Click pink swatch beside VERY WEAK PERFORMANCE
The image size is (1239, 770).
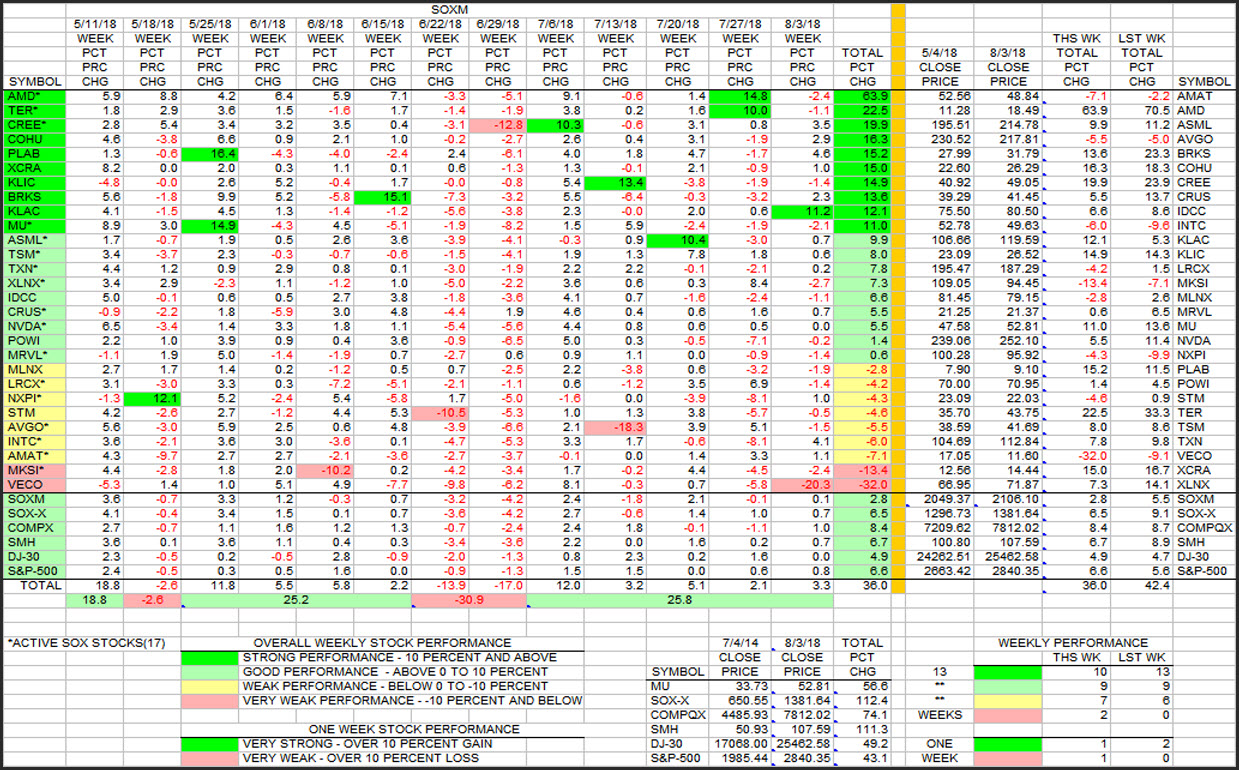[211, 700]
